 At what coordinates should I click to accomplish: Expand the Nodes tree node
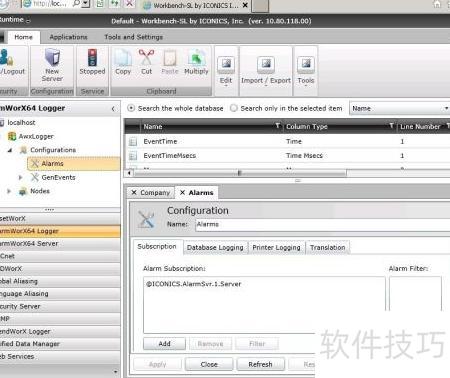(9, 191)
